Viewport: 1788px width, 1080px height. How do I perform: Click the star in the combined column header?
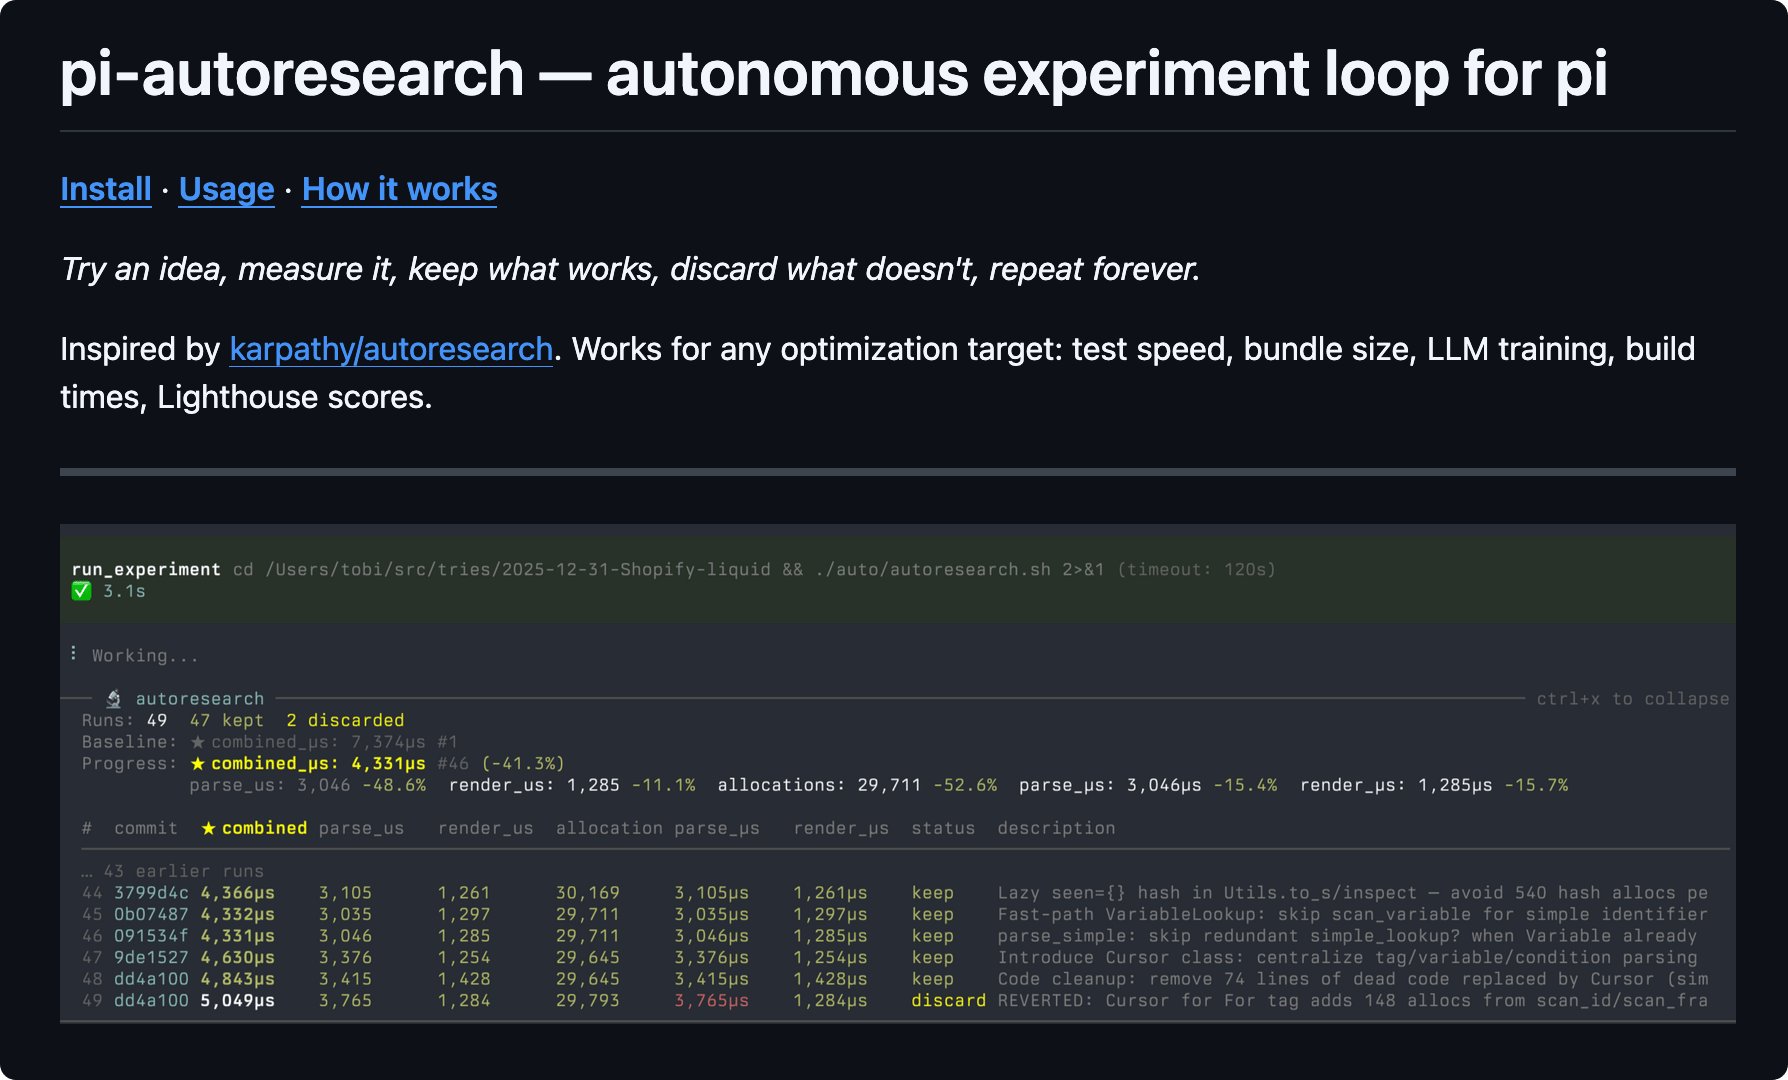coord(208,828)
